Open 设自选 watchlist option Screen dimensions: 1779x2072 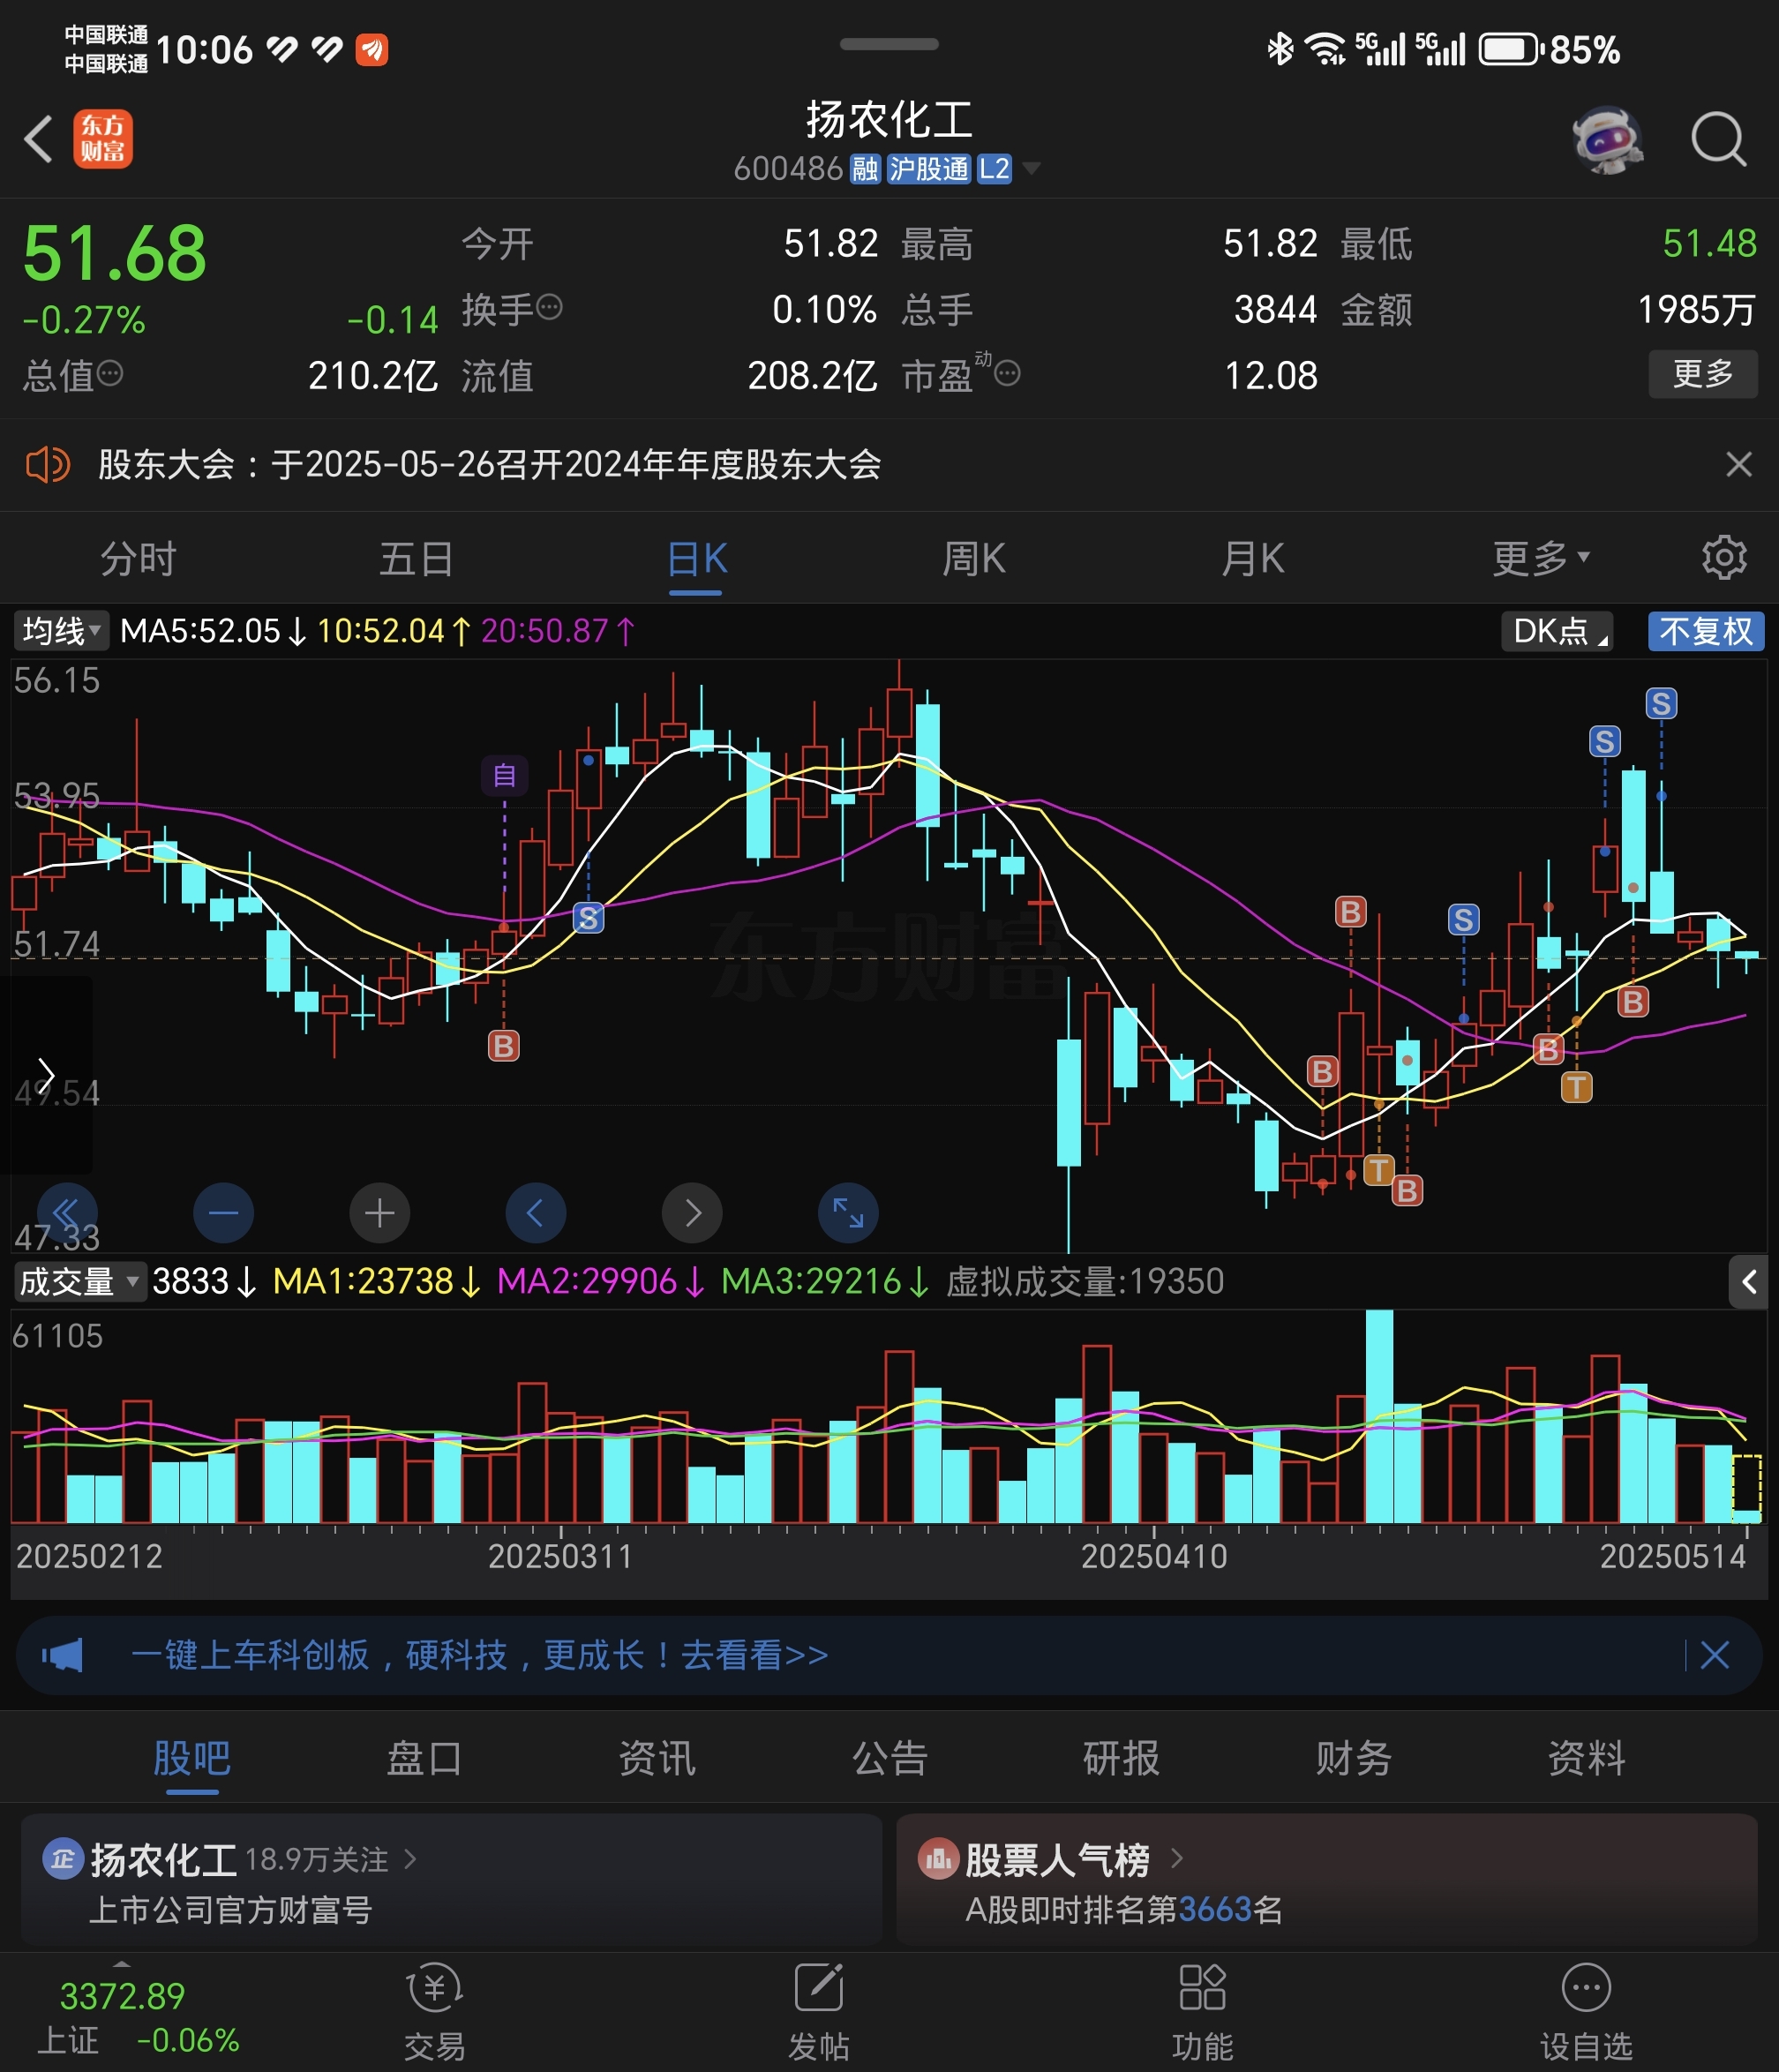pos(1586,2013)
